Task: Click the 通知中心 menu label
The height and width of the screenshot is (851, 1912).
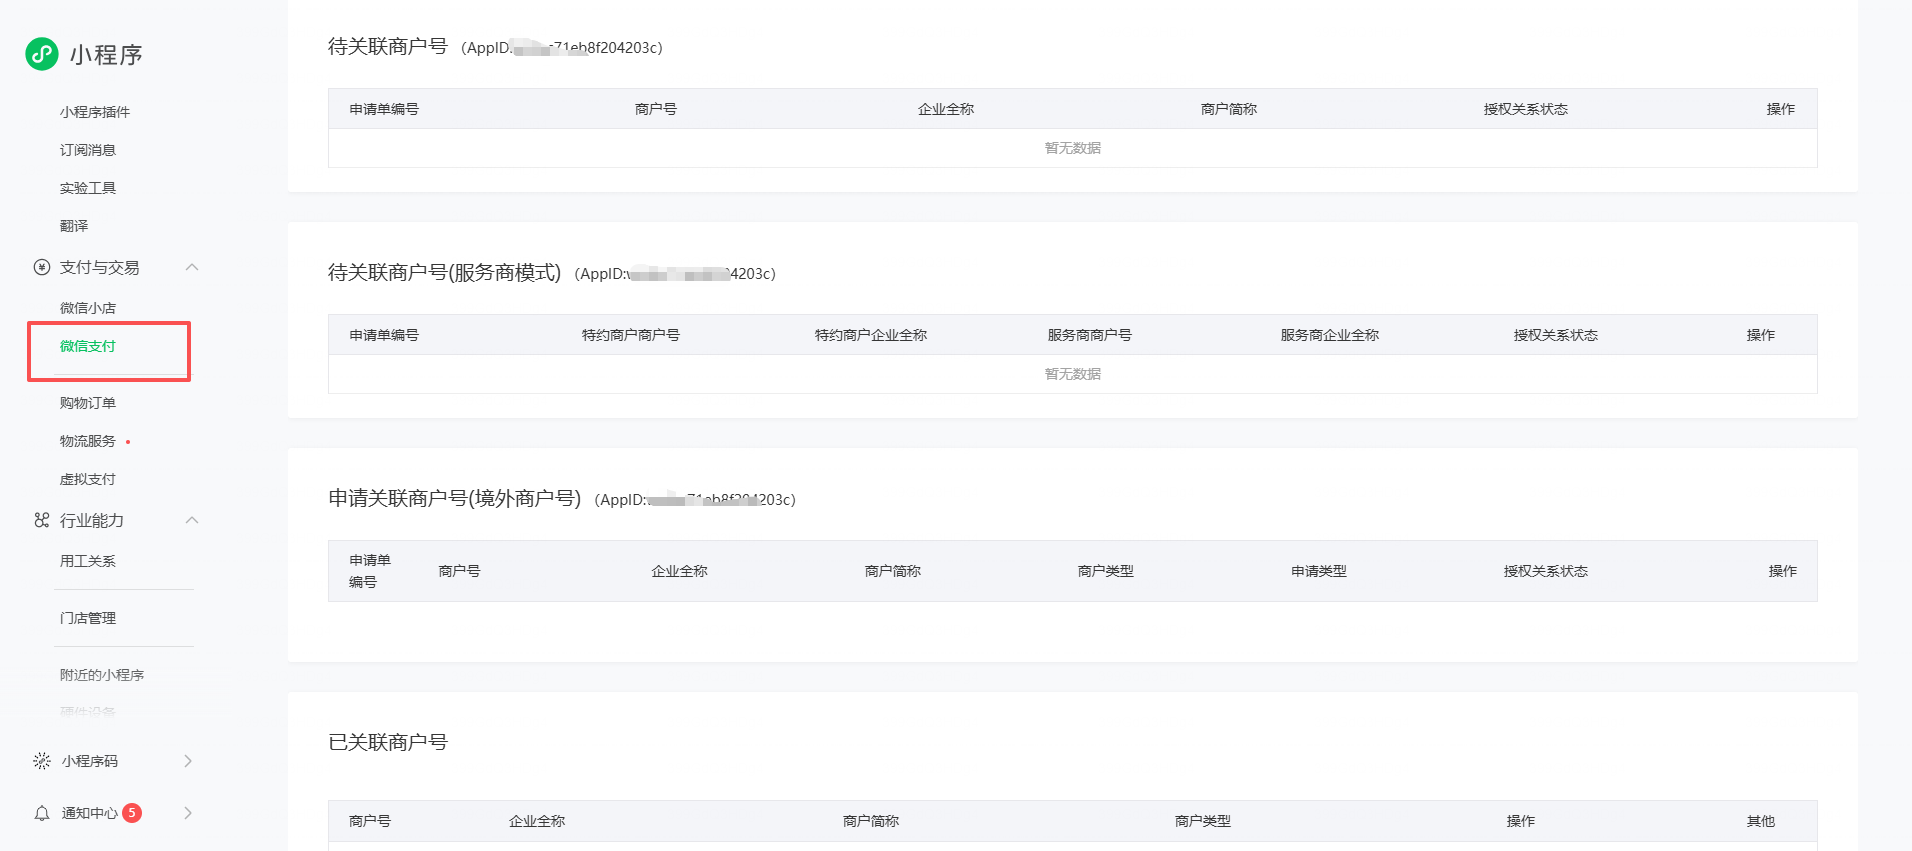Action: coord(90,813)
